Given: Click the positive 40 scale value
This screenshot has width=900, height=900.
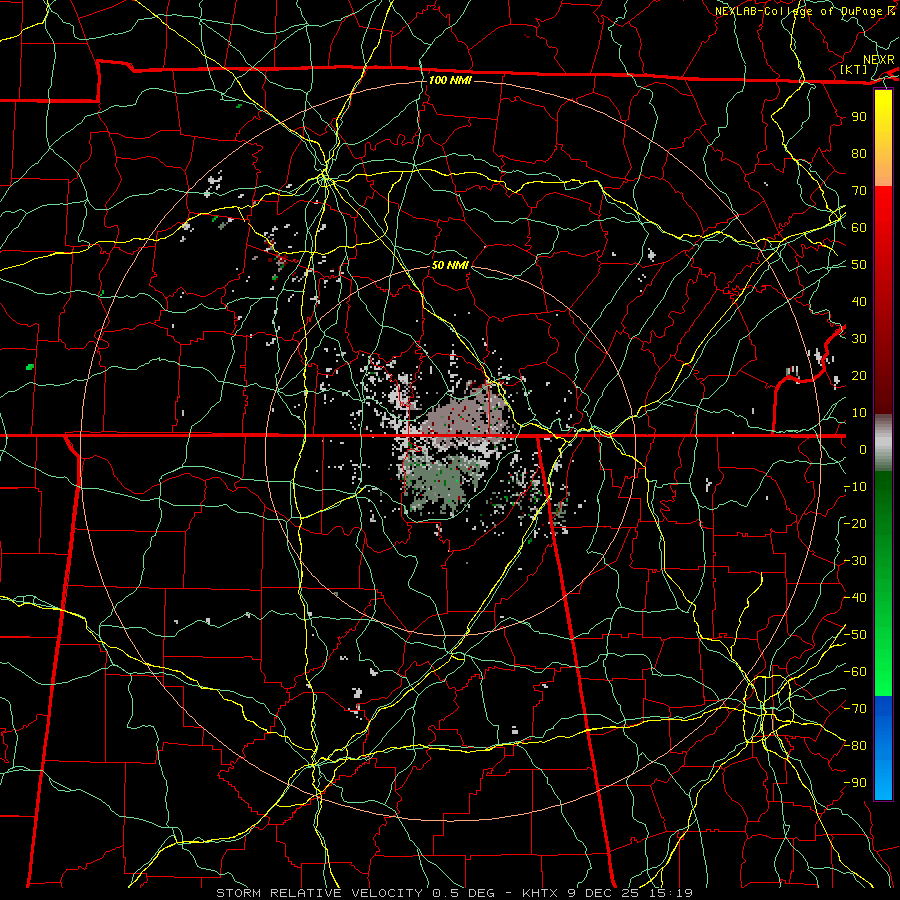Looking at the screenshot, I should coord(859,302).
